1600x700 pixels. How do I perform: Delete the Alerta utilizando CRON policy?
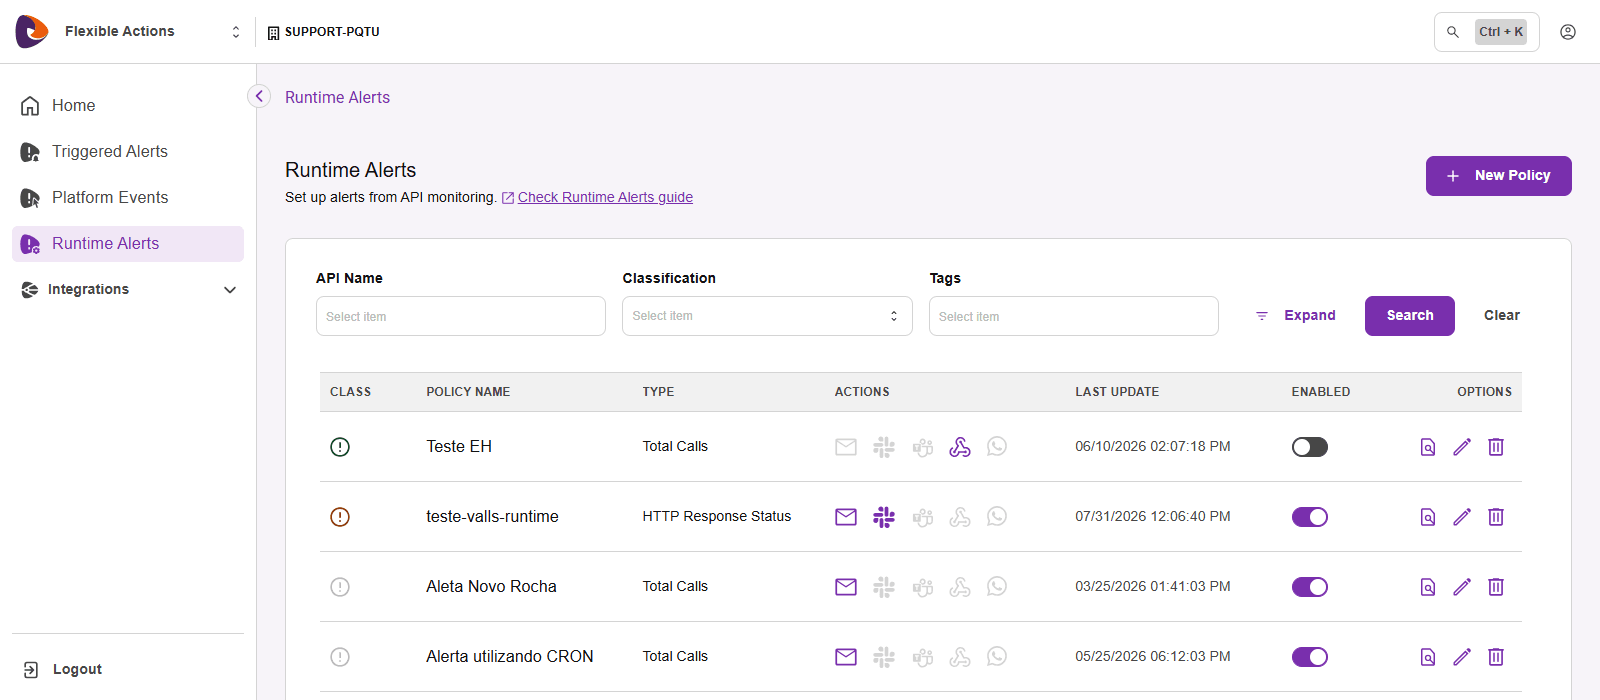pyautogui.click(x=1496, y=657)
